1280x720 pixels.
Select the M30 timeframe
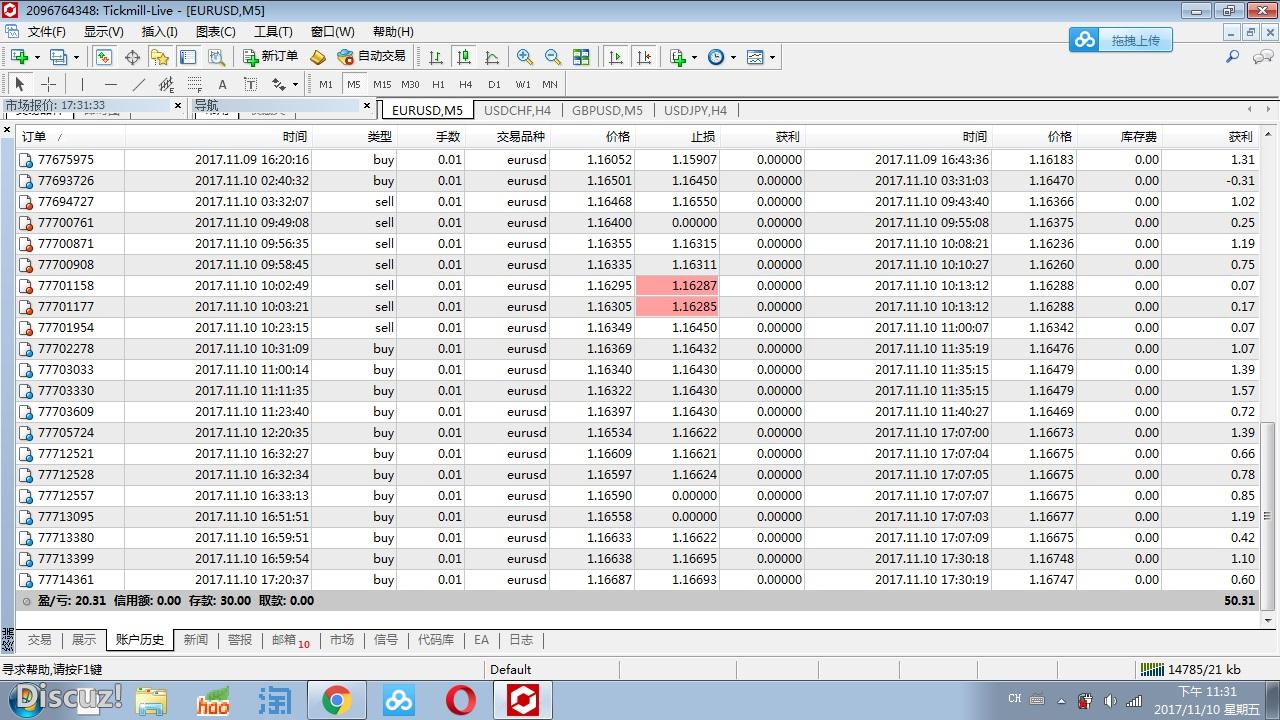(410, 84)
